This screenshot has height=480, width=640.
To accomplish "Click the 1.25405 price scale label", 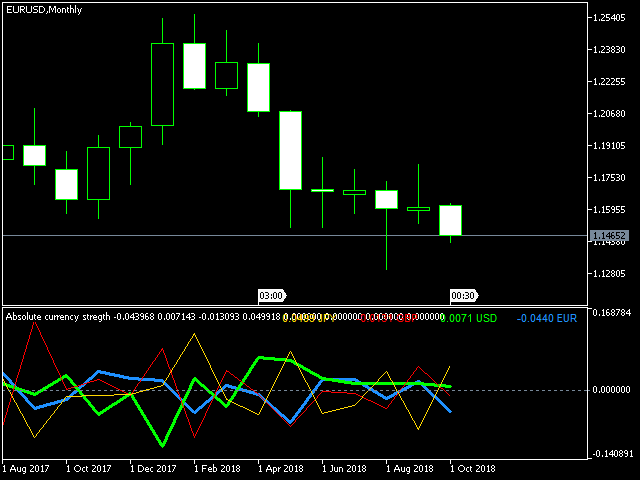I will click(x=609, y=18).
